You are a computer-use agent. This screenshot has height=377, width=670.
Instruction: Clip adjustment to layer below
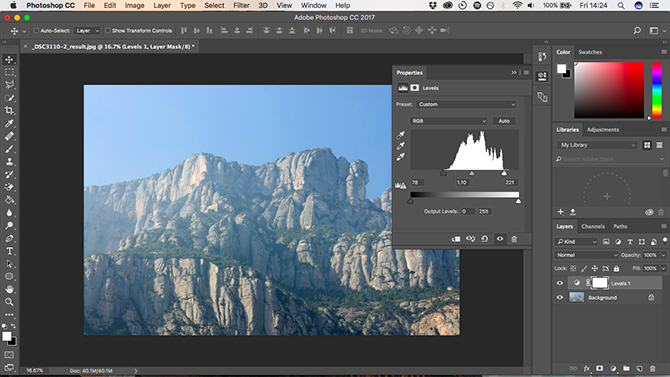coord(456,239)
